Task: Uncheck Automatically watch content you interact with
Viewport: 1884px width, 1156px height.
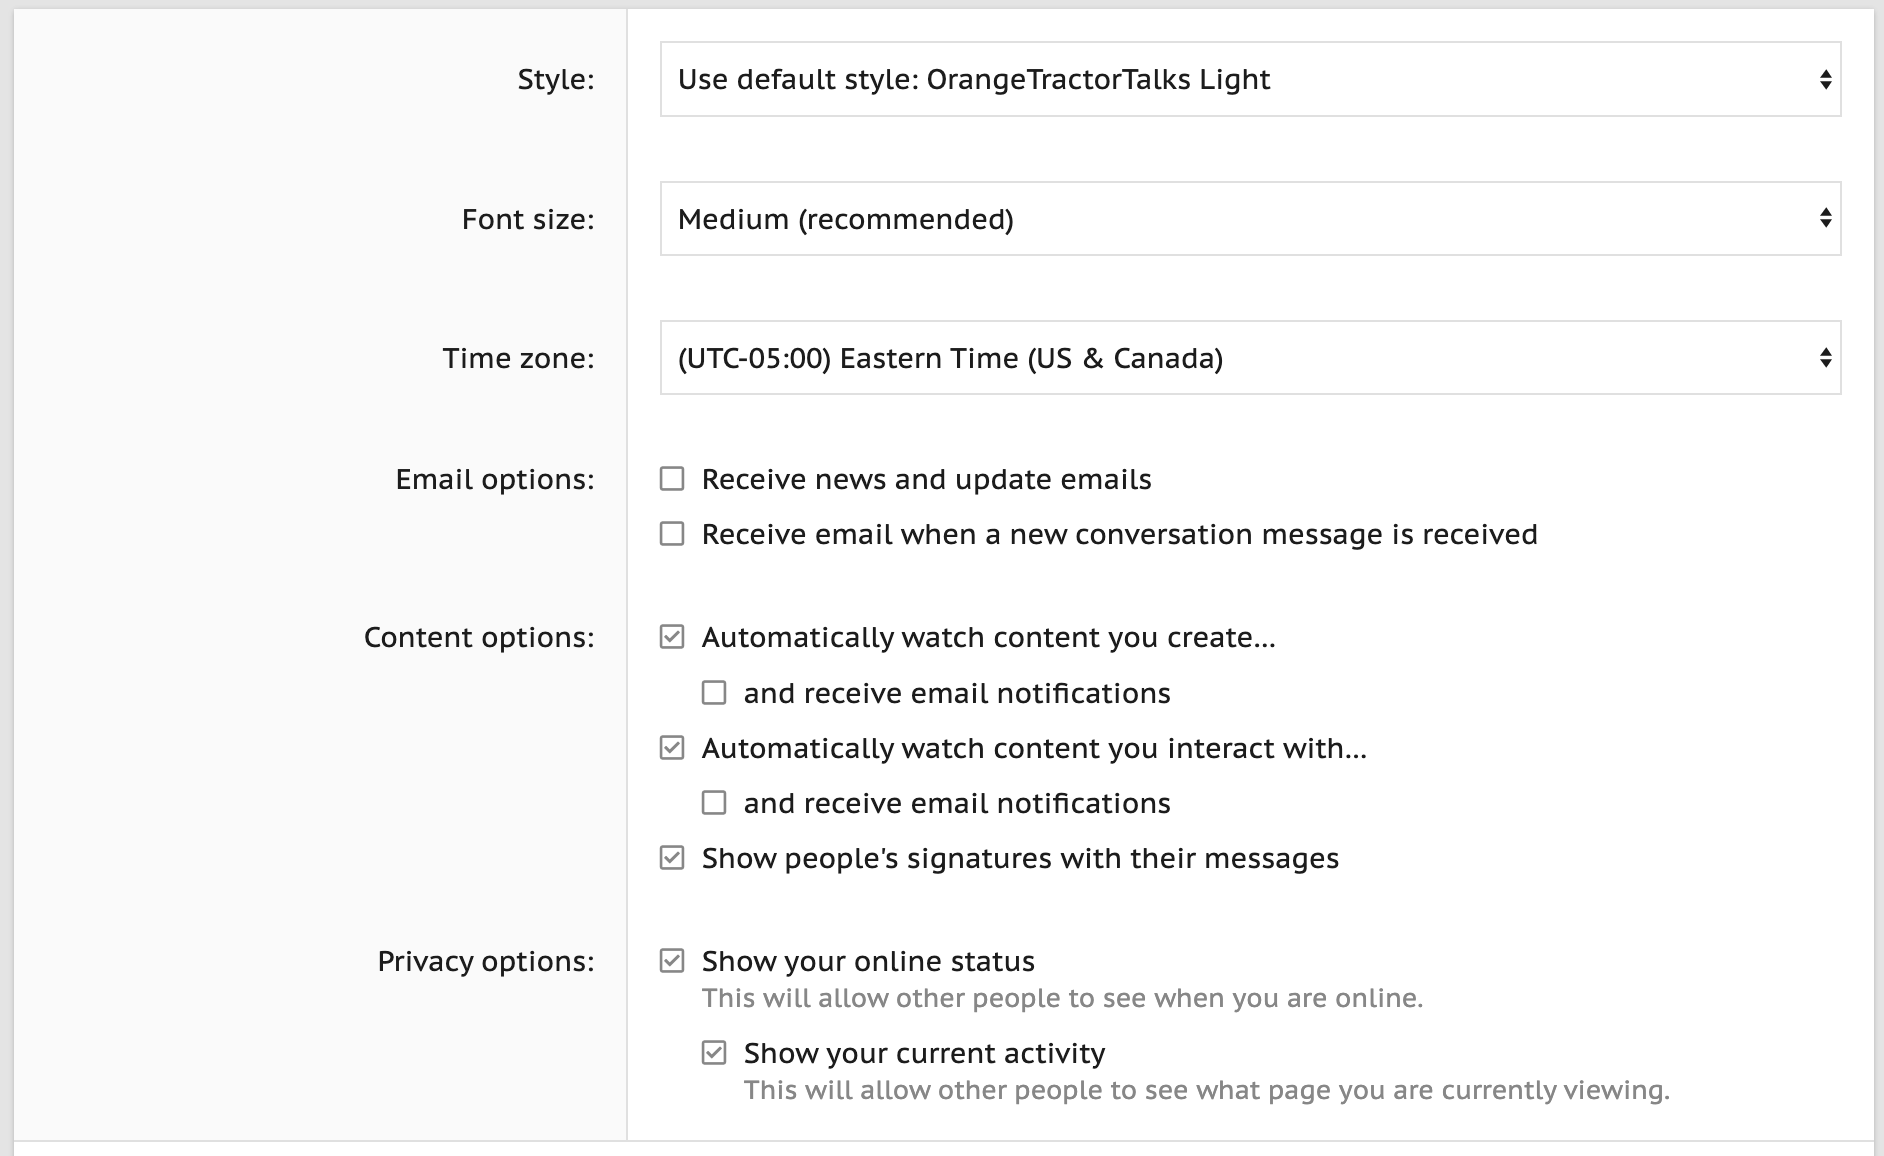Action: [x=672, y=748]
